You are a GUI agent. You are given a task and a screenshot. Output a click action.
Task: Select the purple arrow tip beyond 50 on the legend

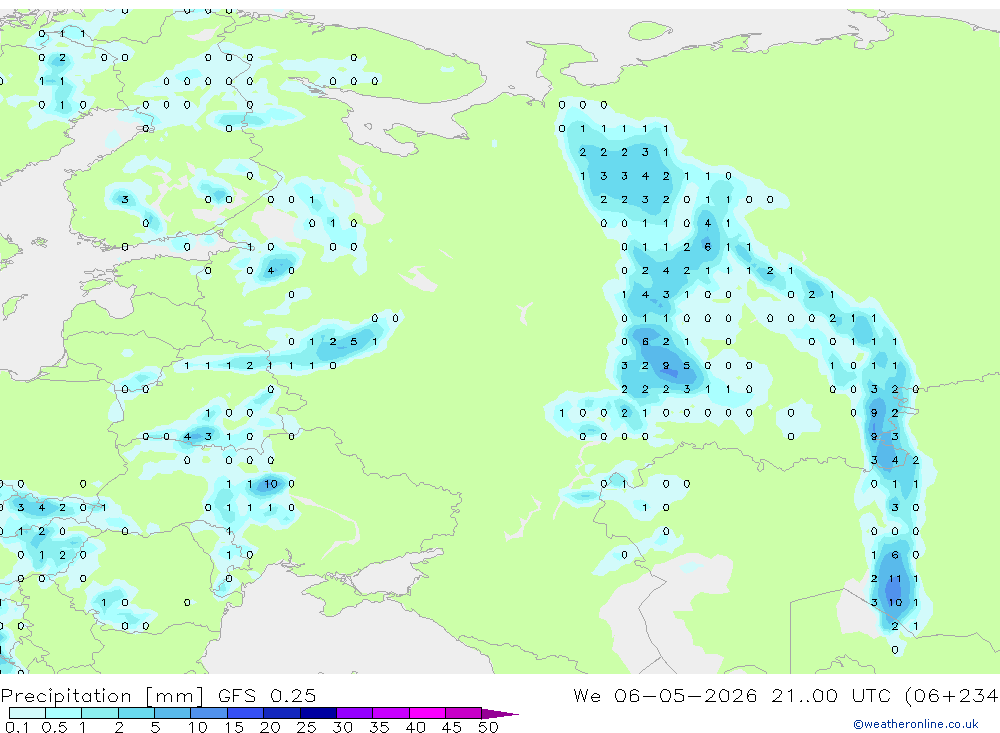point(499,714)
